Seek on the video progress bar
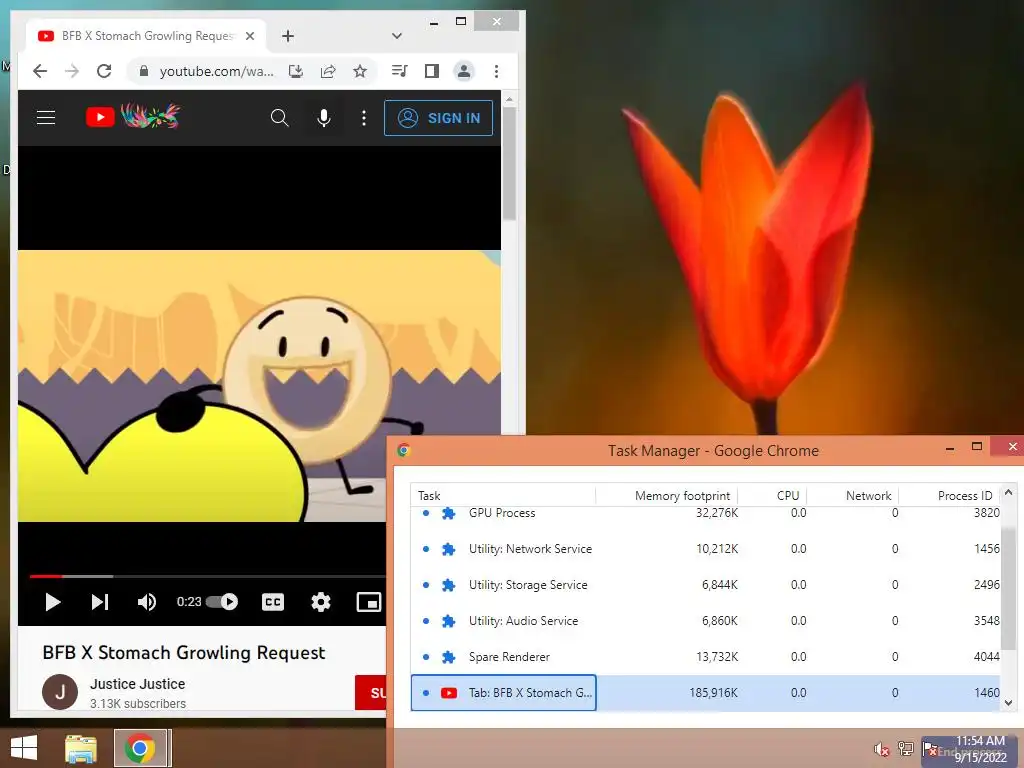This screenshot has width=1024, height=768. (208, 577)
